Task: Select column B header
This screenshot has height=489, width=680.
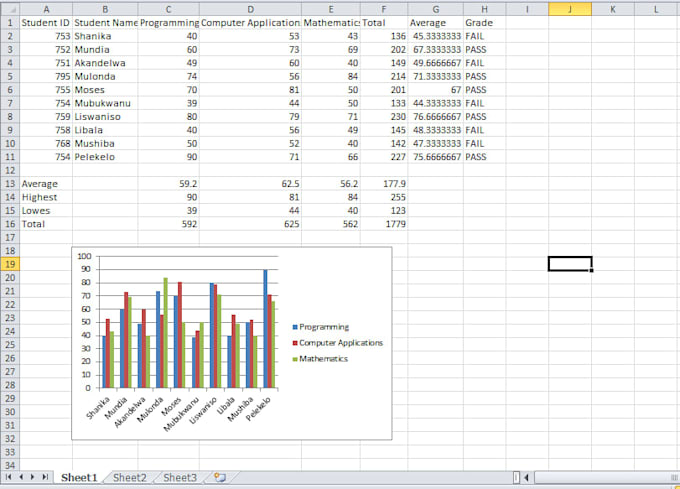Action: [x=105, y=9]
